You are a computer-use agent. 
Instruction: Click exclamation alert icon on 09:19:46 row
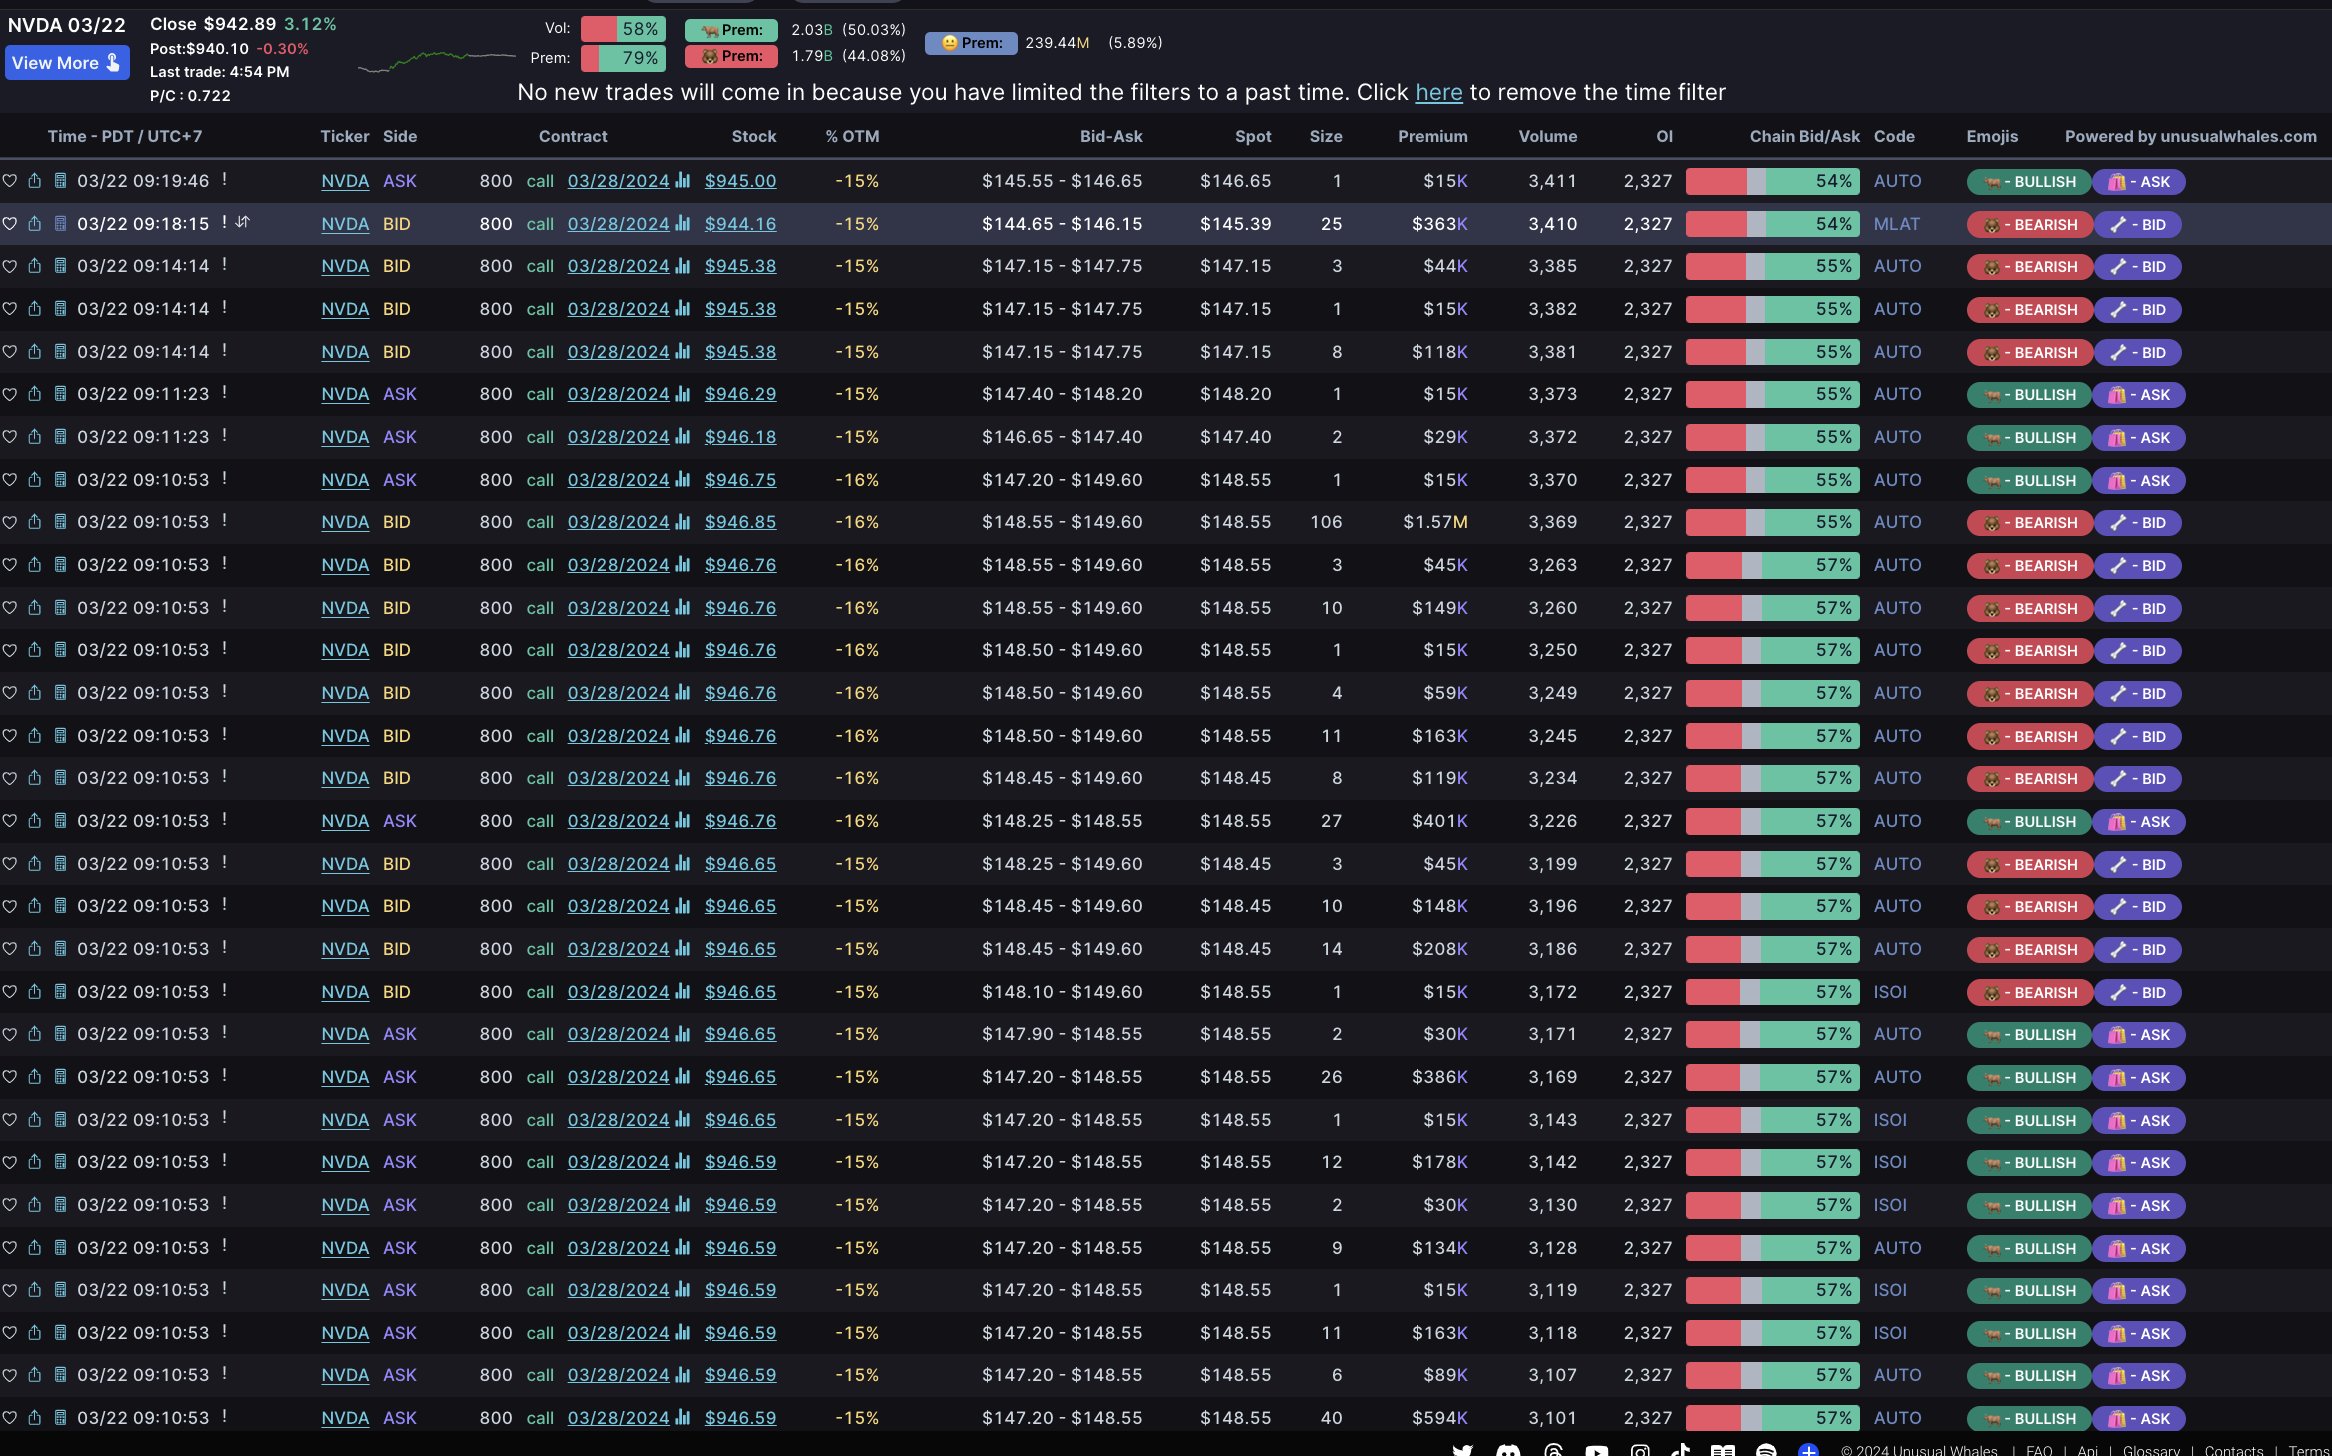point(224,180)
